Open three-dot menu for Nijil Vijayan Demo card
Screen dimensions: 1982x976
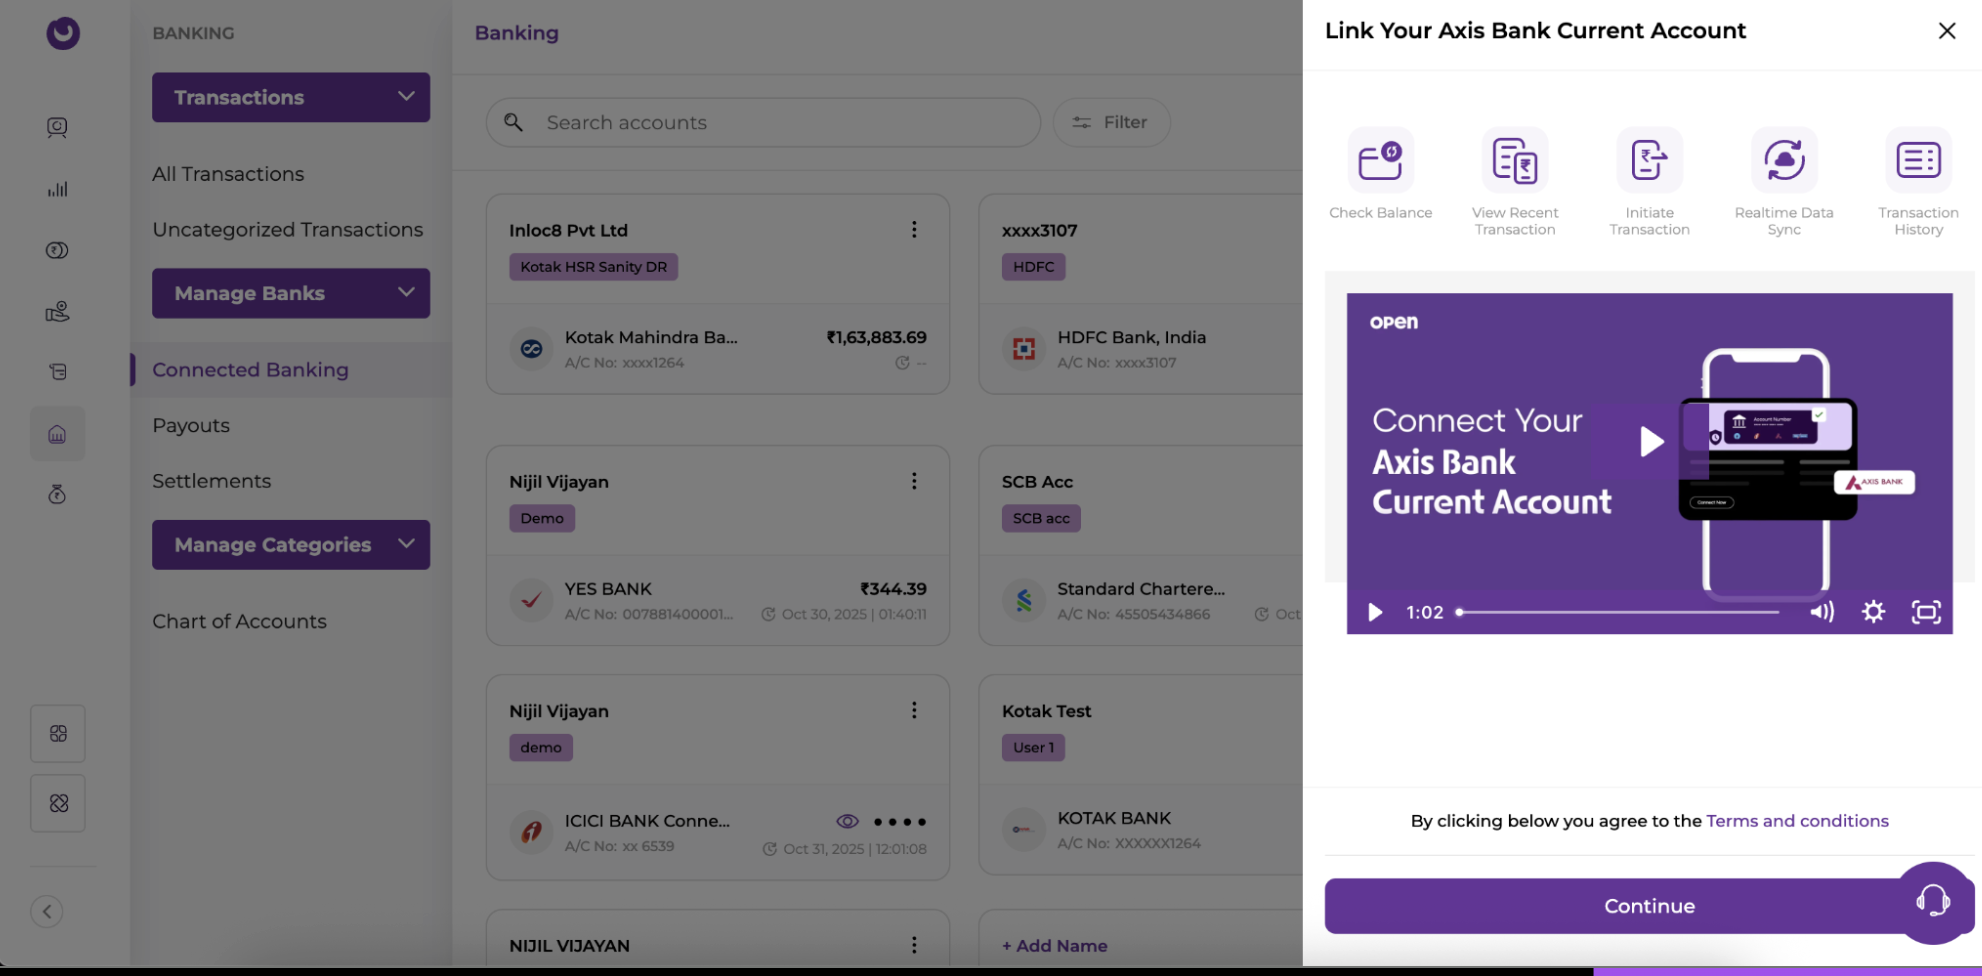[x=914, y=481]
